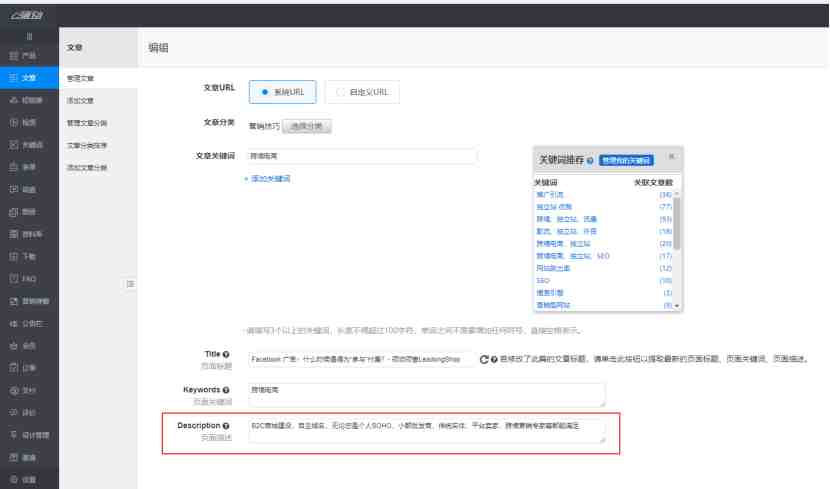Click the hamburger icon atop the dark sidebar
The image size is (830, 489).
click(29, 37)
